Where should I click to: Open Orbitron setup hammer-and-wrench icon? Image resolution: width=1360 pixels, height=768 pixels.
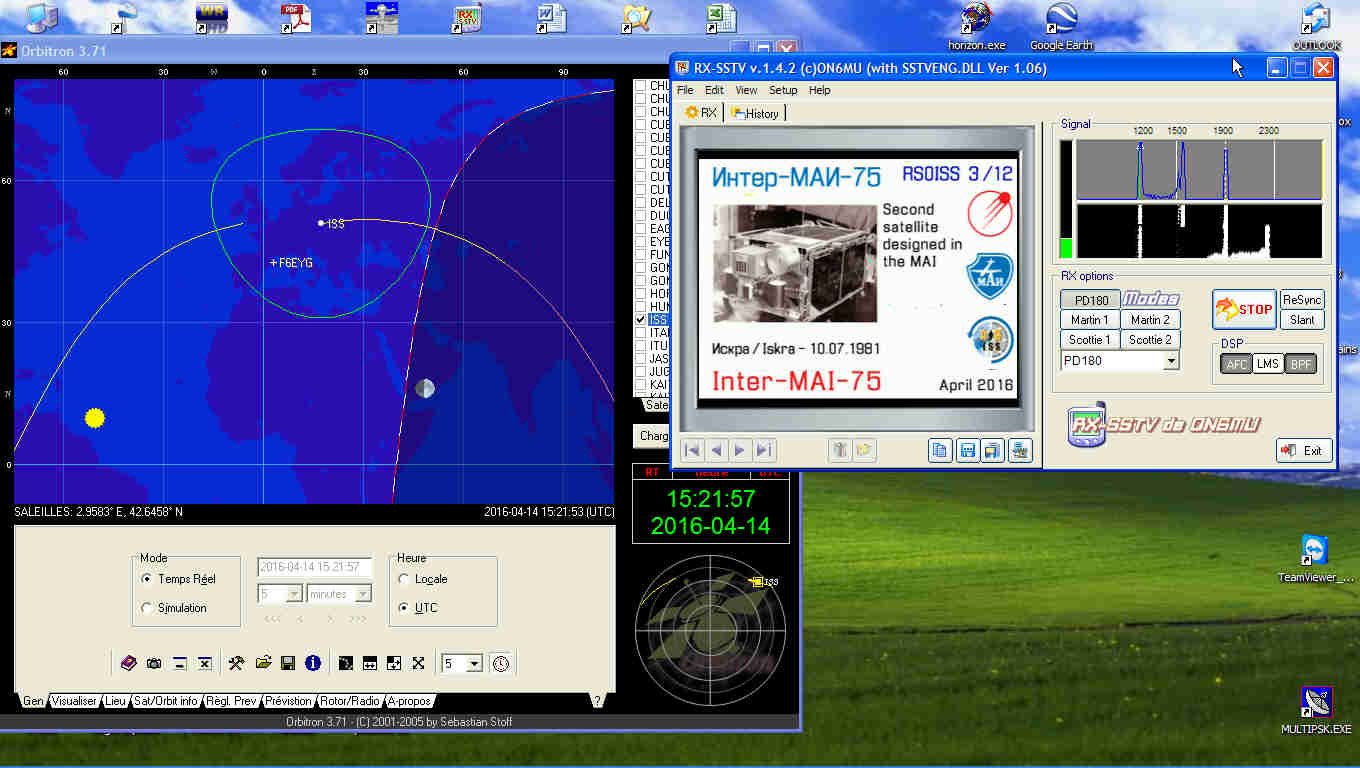click(x=237, y=663)
